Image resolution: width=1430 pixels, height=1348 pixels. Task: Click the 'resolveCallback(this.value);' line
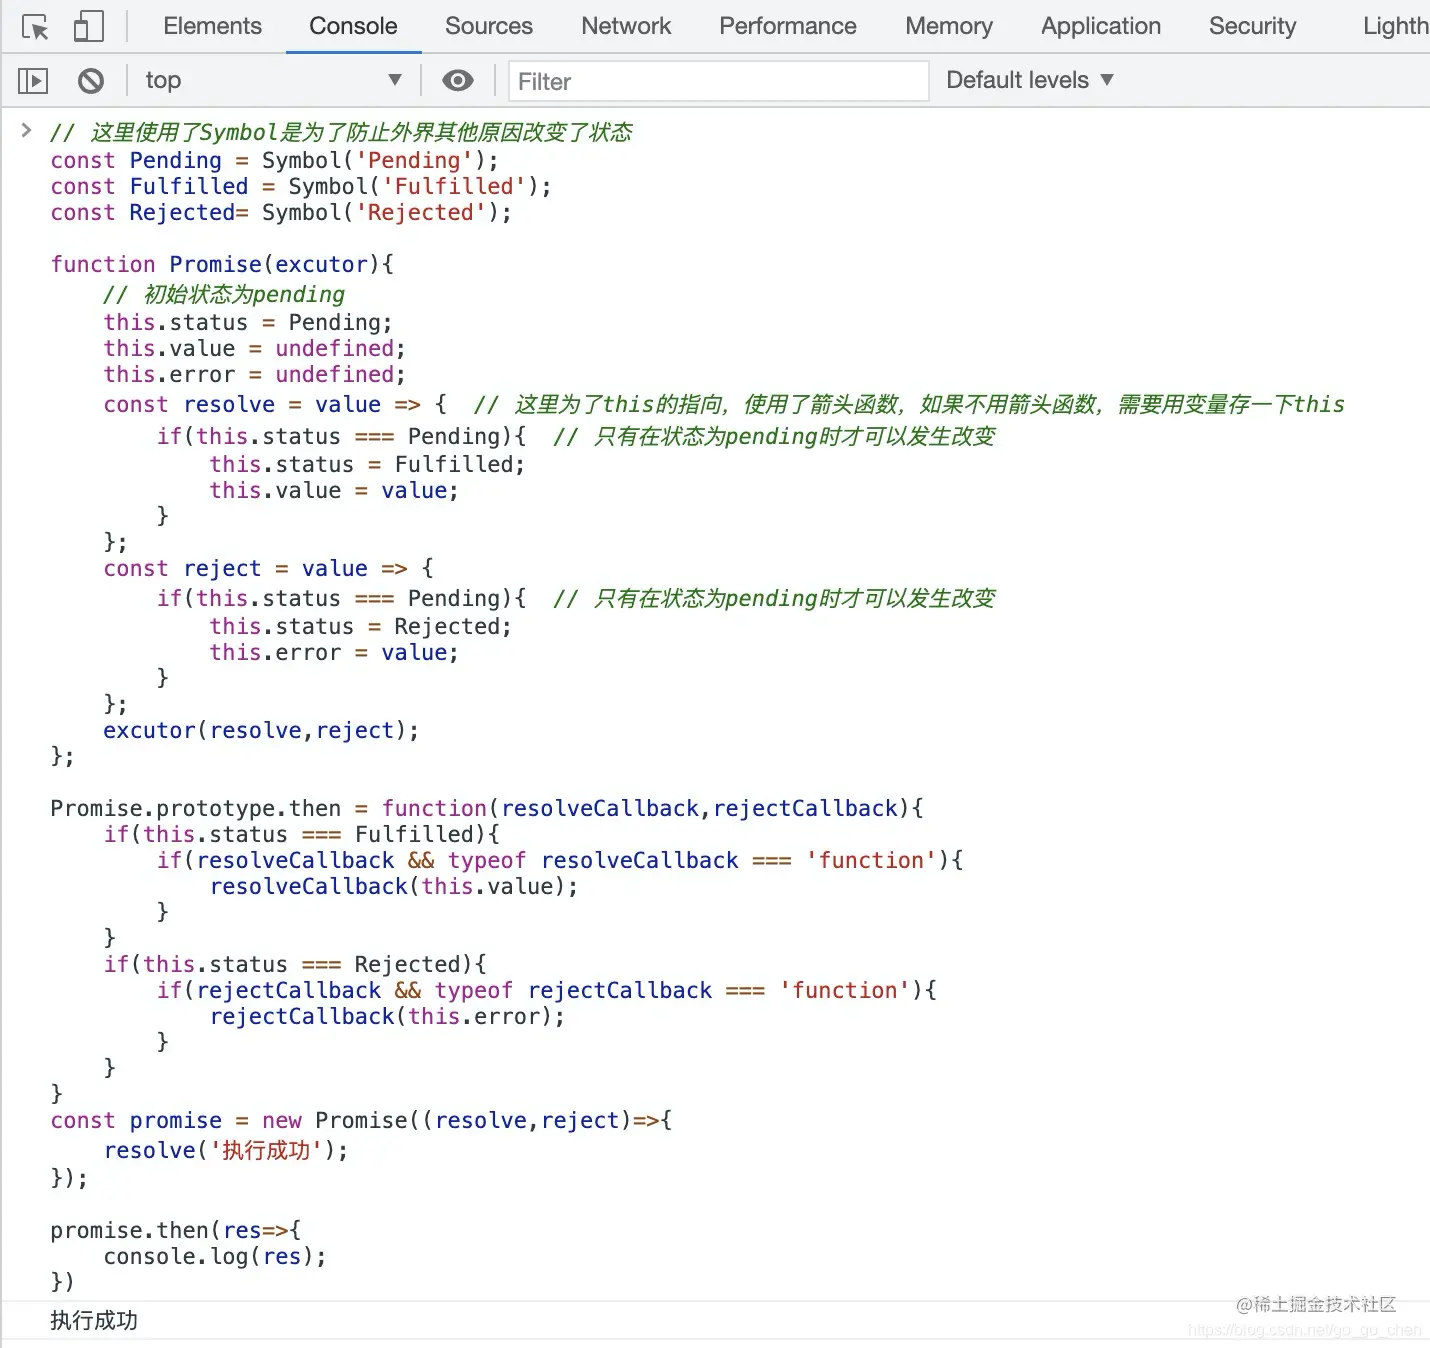coord(394,886)
